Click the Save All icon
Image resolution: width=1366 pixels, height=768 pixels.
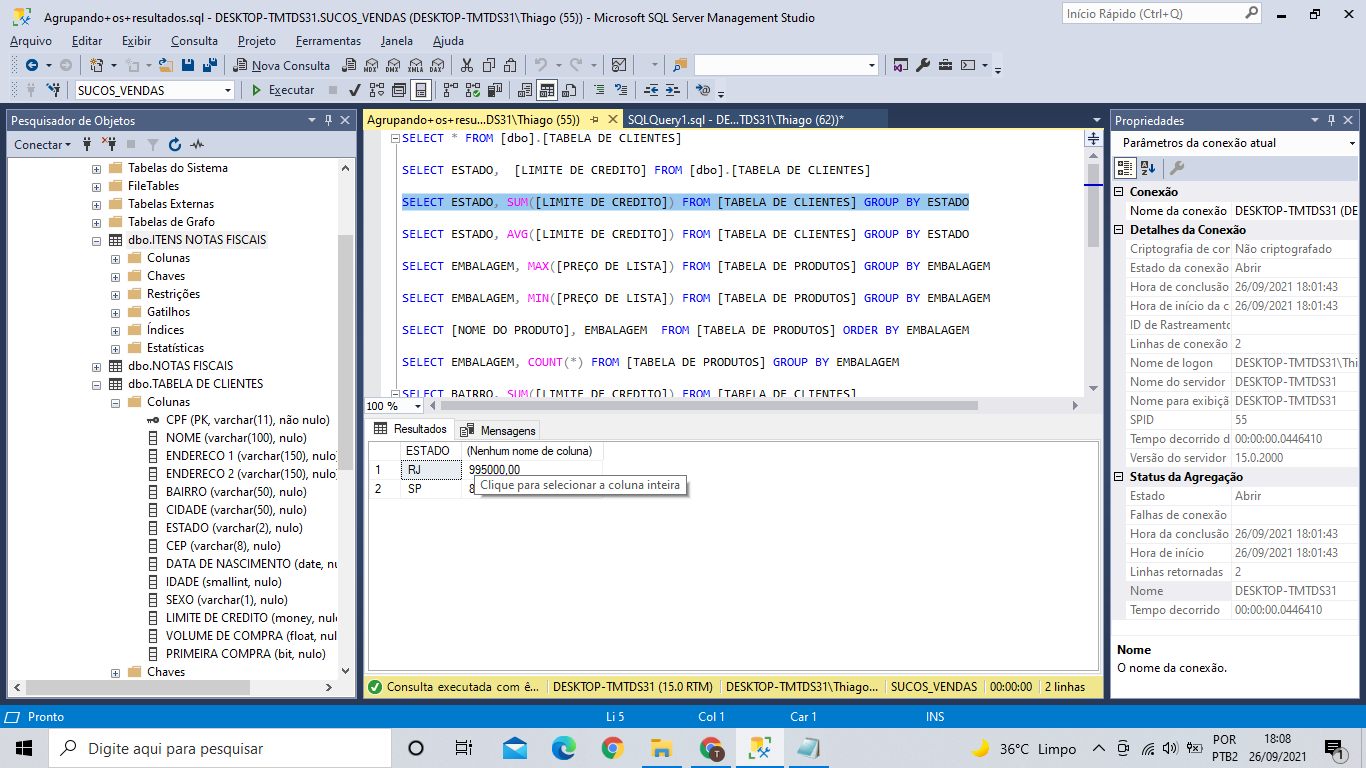pyautogui.click(x=210, y=65)
